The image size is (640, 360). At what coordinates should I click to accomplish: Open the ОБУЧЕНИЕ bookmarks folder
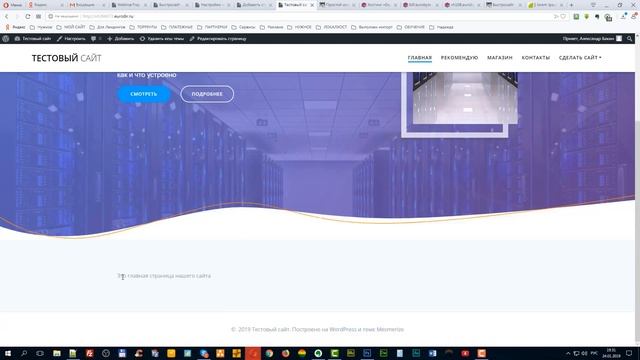[411, 27]
